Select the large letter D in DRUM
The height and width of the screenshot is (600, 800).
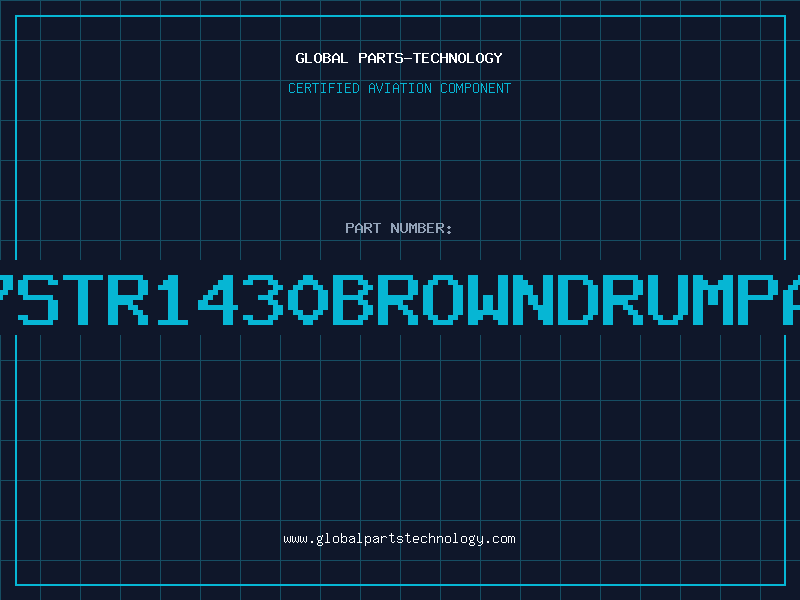(x=577, y=299)
